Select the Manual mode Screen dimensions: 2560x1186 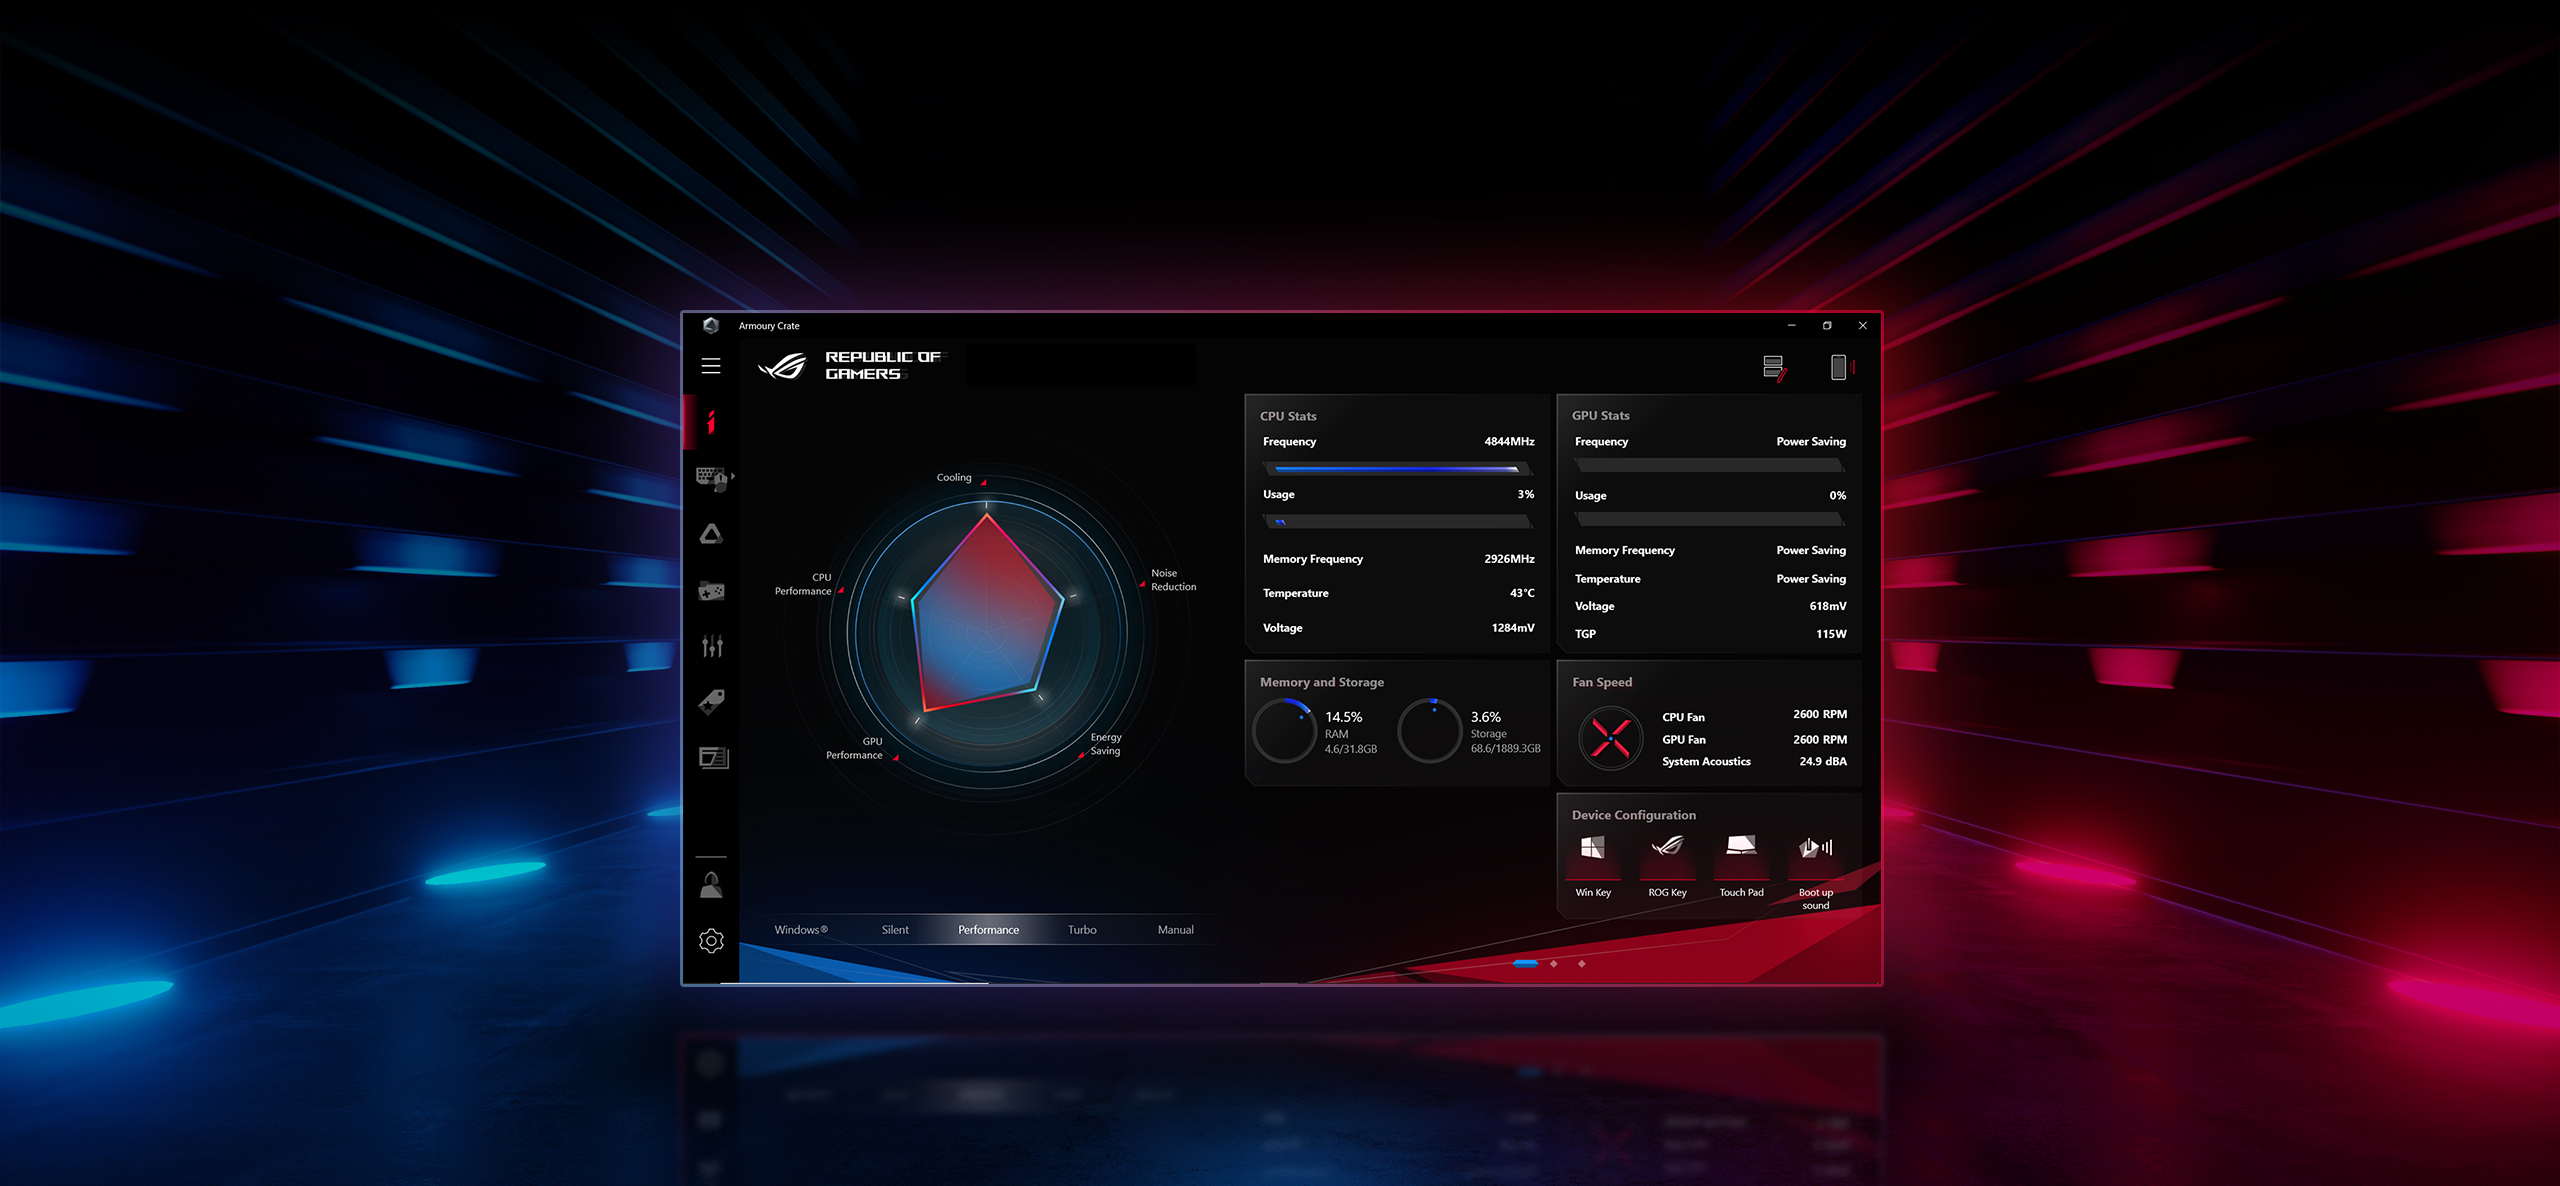[1175, 930]
